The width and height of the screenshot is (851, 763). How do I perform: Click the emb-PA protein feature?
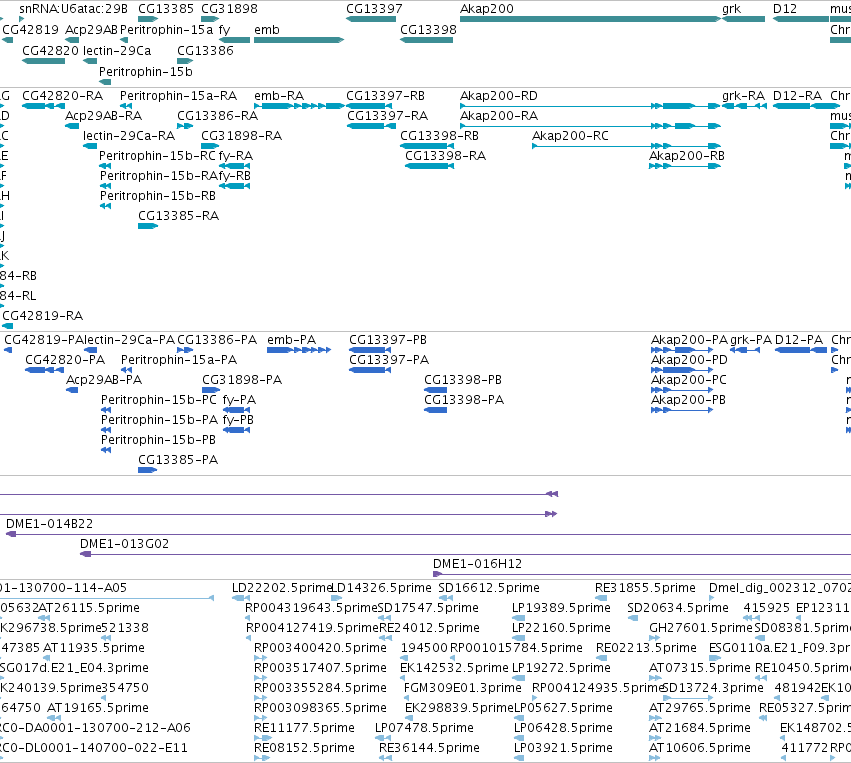299,350
